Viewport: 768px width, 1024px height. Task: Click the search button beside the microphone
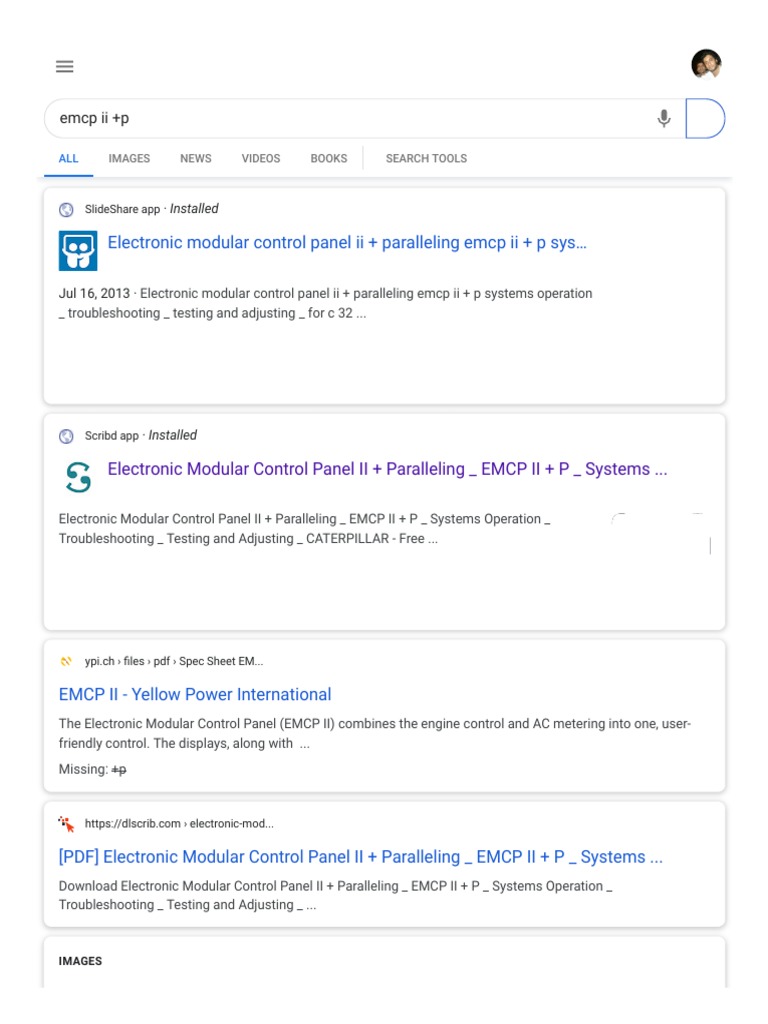point(705,119)
